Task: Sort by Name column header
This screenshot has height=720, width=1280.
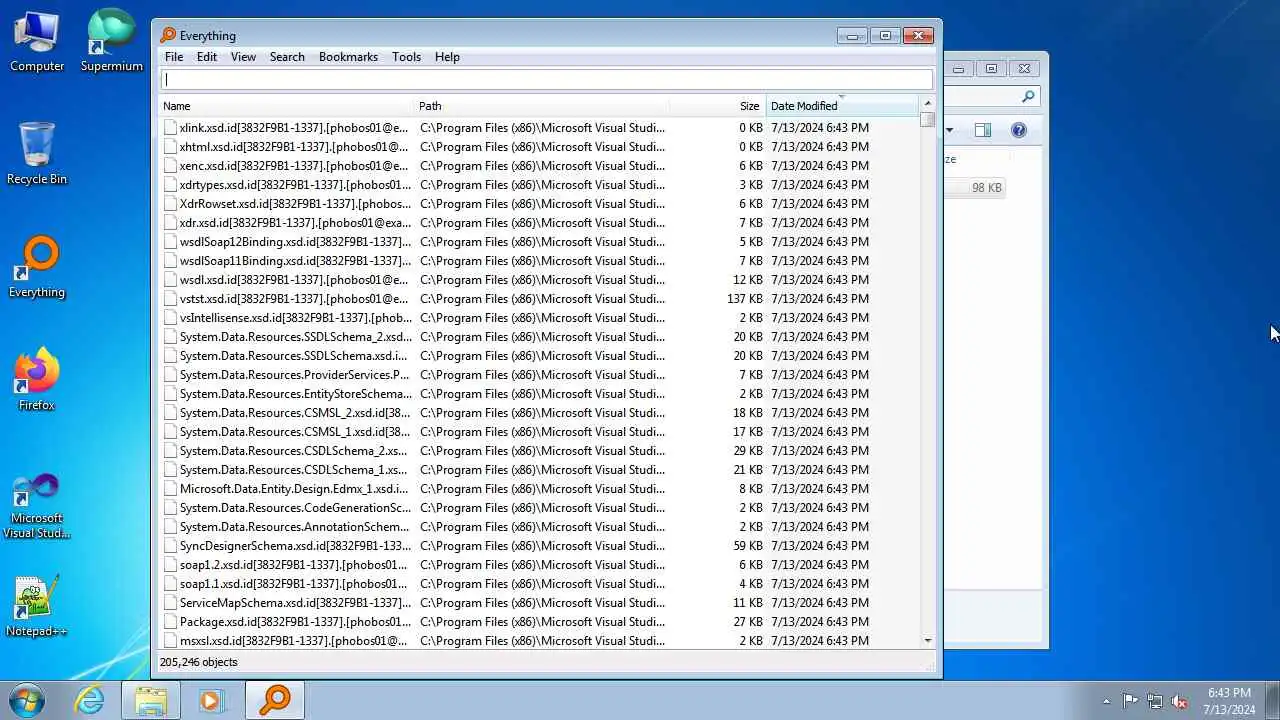Action: pyautogui.click(x=288, y=106)
